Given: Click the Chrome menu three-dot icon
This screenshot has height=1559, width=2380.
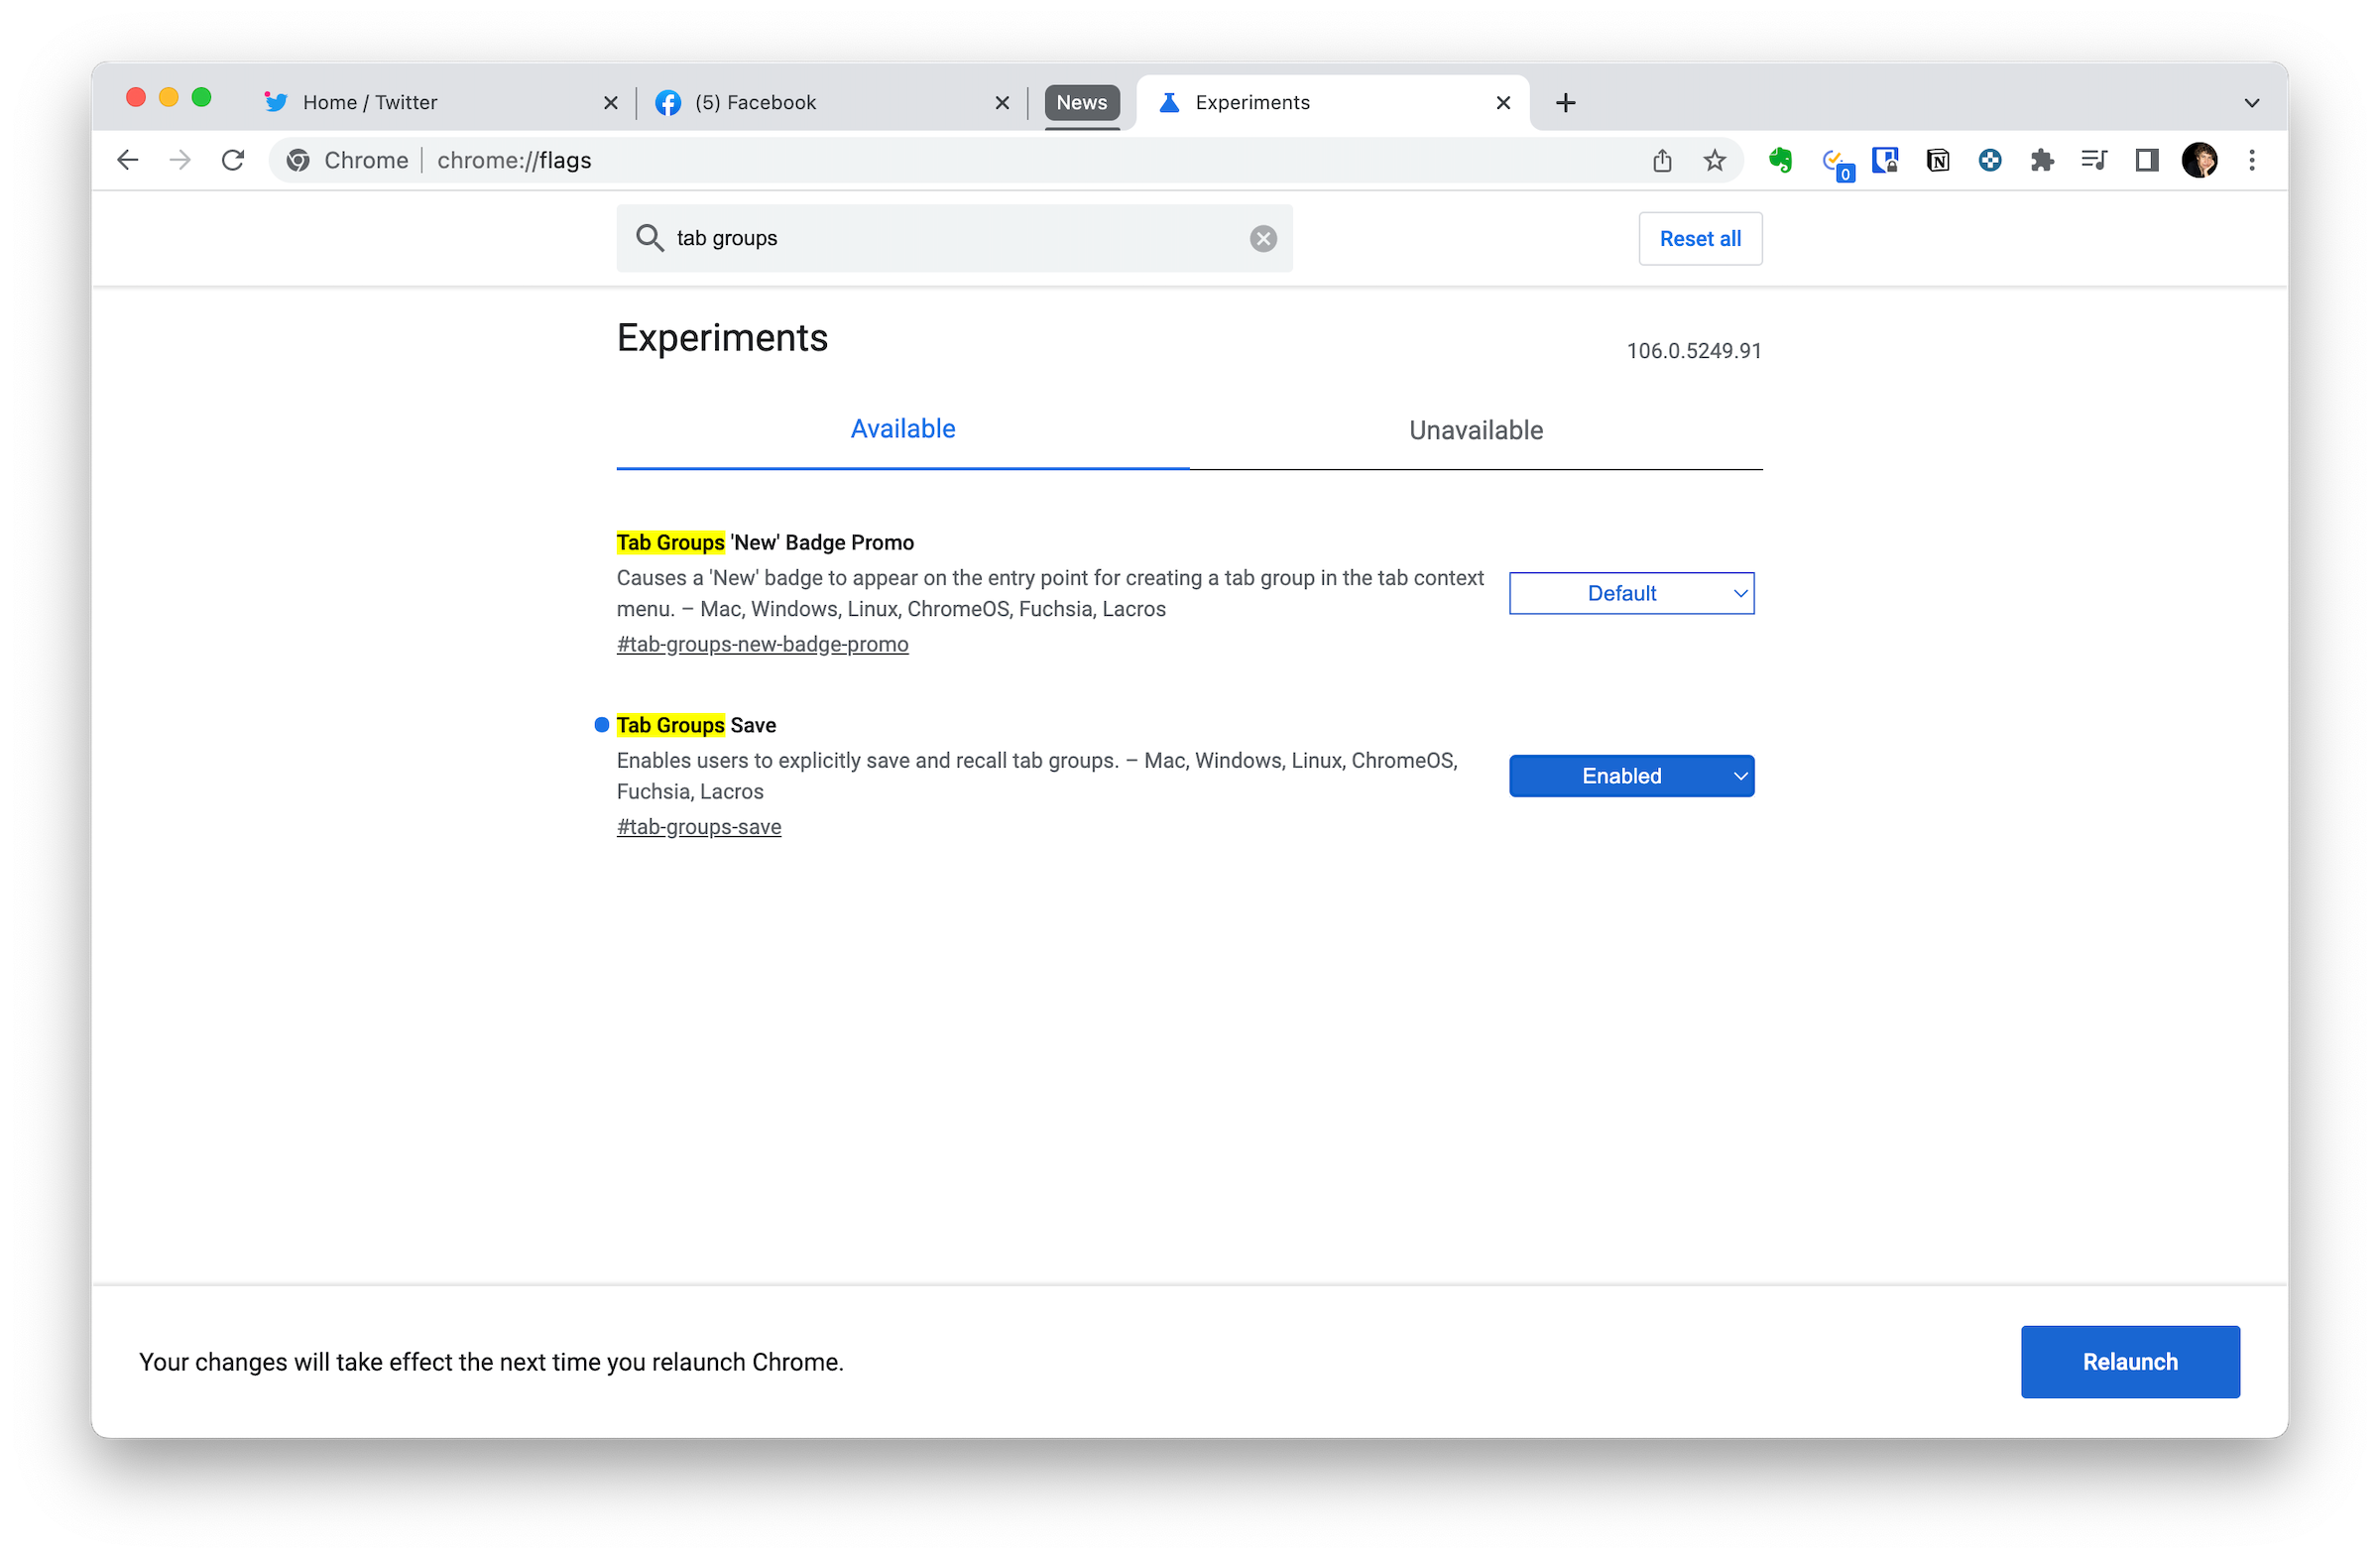Looking at the screenshot, I should coord(2251,160).
